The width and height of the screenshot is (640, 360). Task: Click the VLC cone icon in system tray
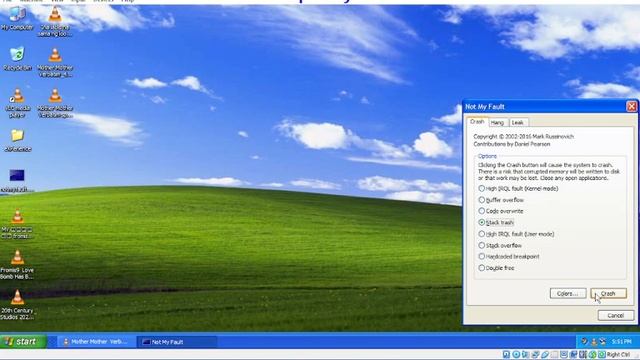(x=593, y=342)
